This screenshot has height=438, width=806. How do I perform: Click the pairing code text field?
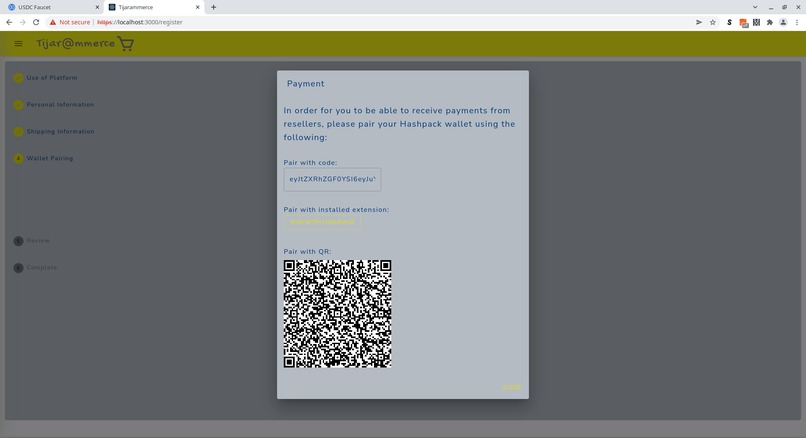[332, 179]
